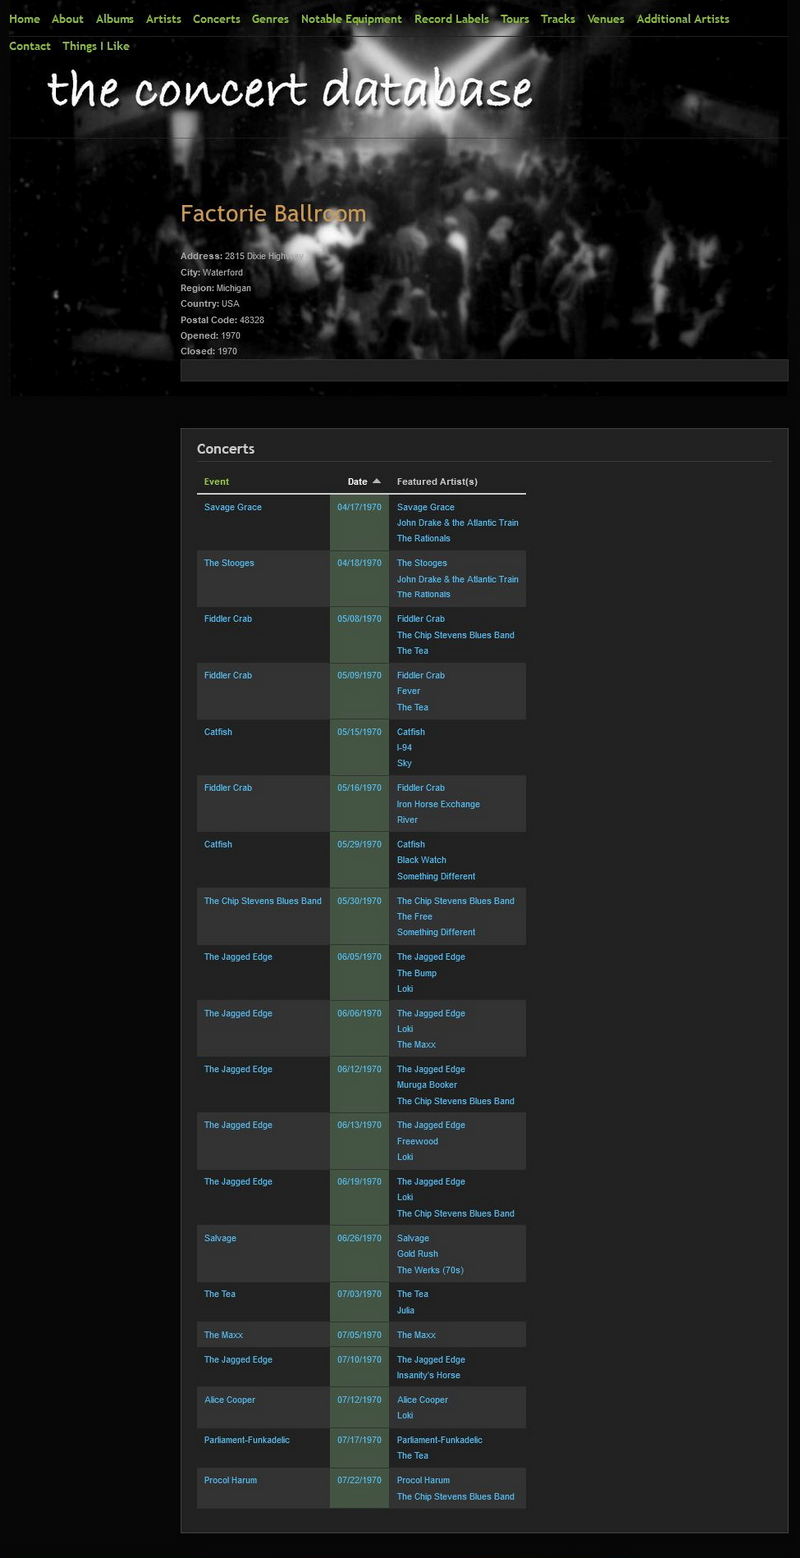Open the Contact page
This screenshot has width=800, height=1558.
click(29, 45)
